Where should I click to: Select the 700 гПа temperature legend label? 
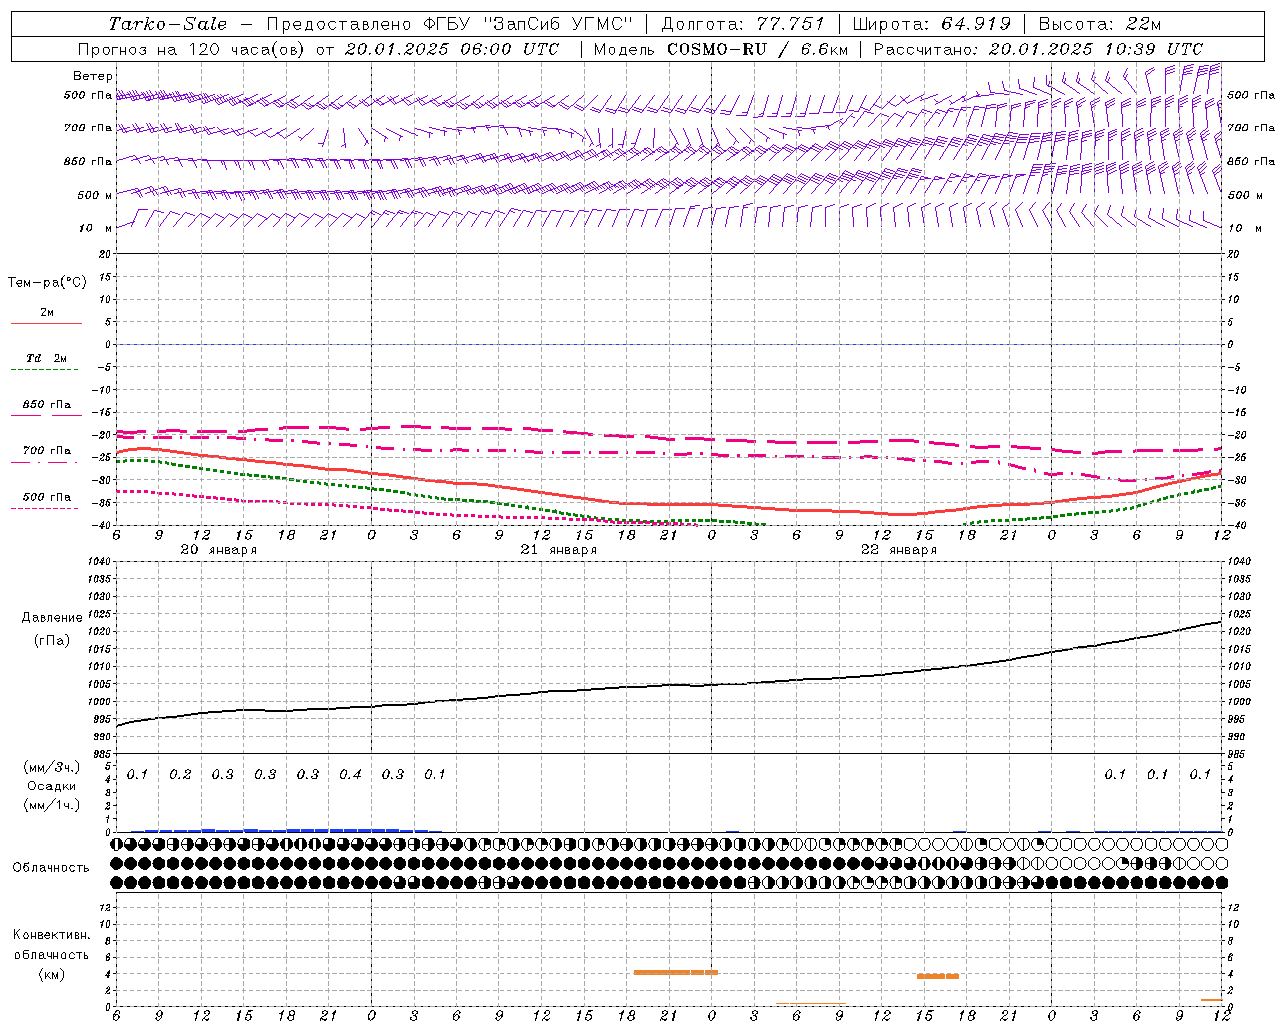(47, 451)
